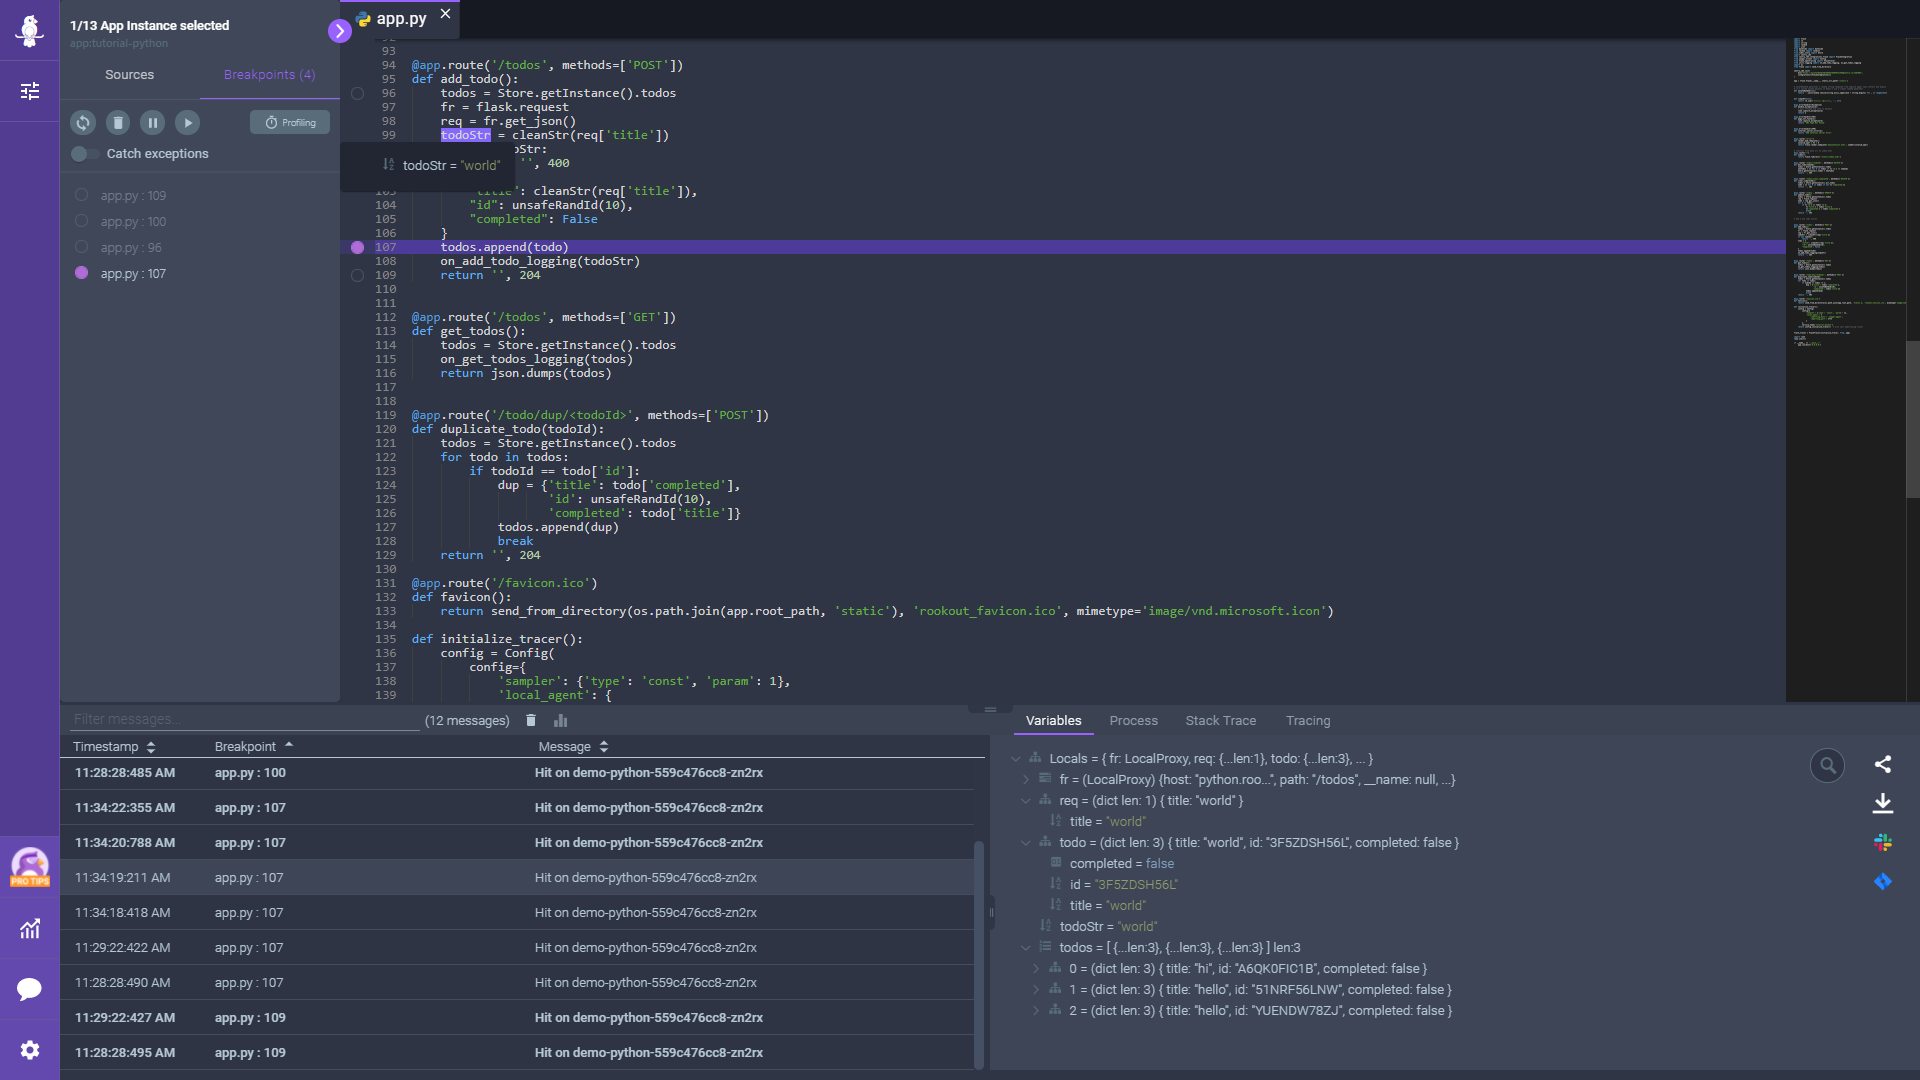Collapse the Locals tree node
The image size is (1920, 1080).
point(1016,759)
